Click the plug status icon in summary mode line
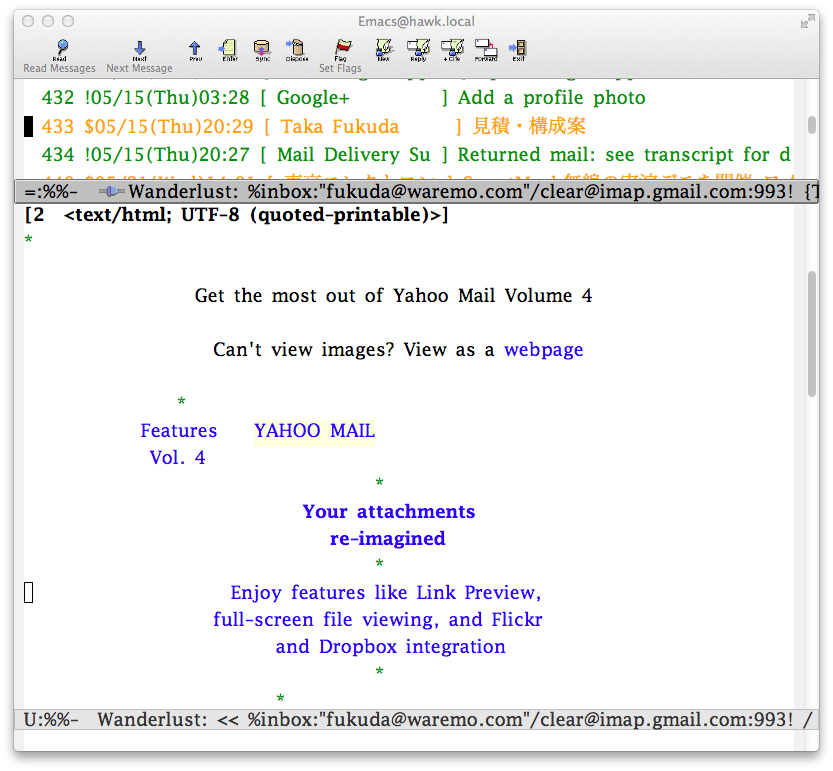 (111, 191)
